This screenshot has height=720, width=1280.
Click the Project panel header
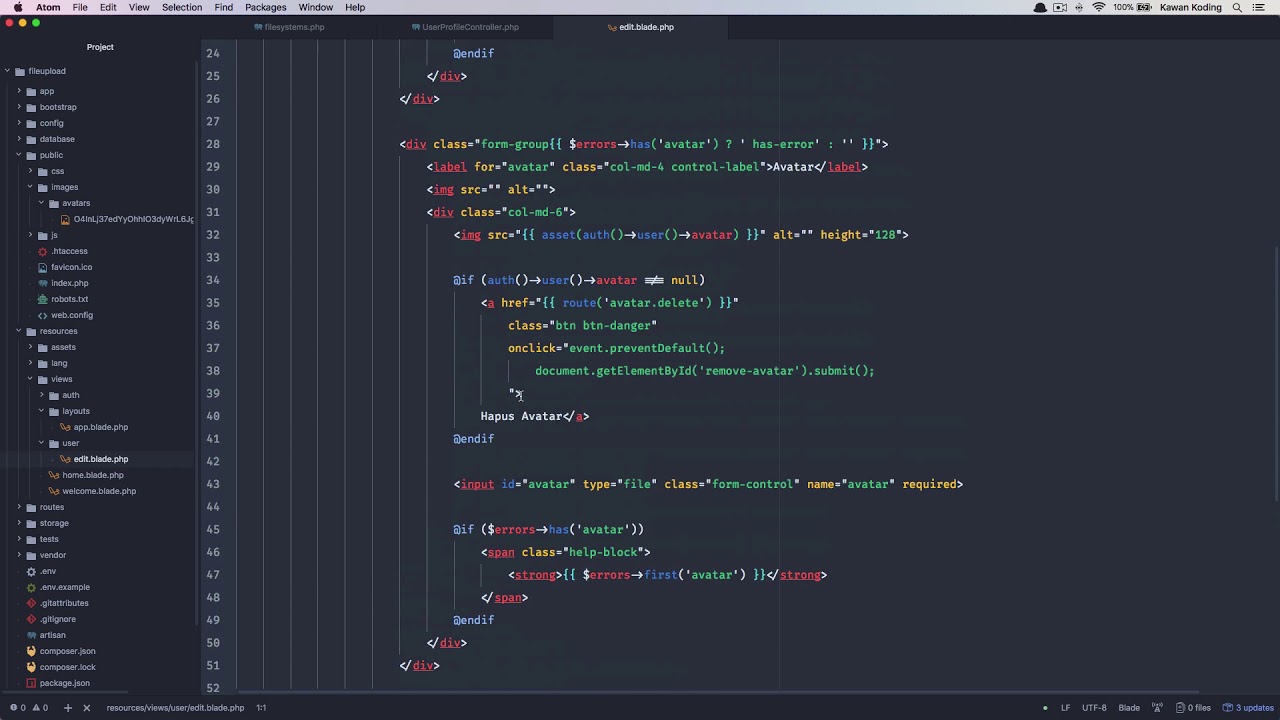coord(100,47)
